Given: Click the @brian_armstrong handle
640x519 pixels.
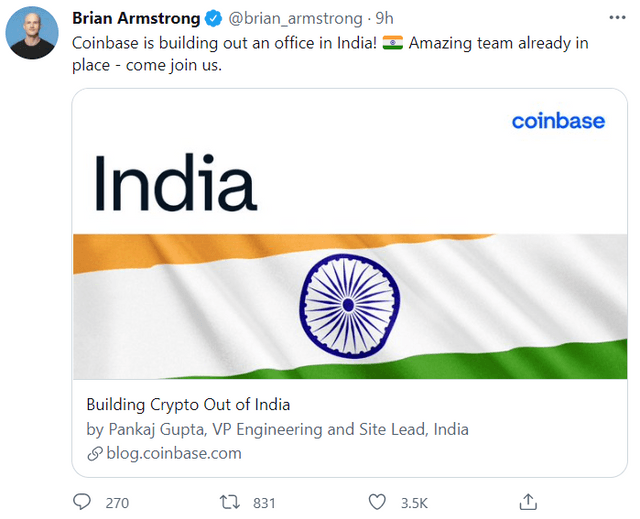Looking at the screenshot, I should [295, 19].
